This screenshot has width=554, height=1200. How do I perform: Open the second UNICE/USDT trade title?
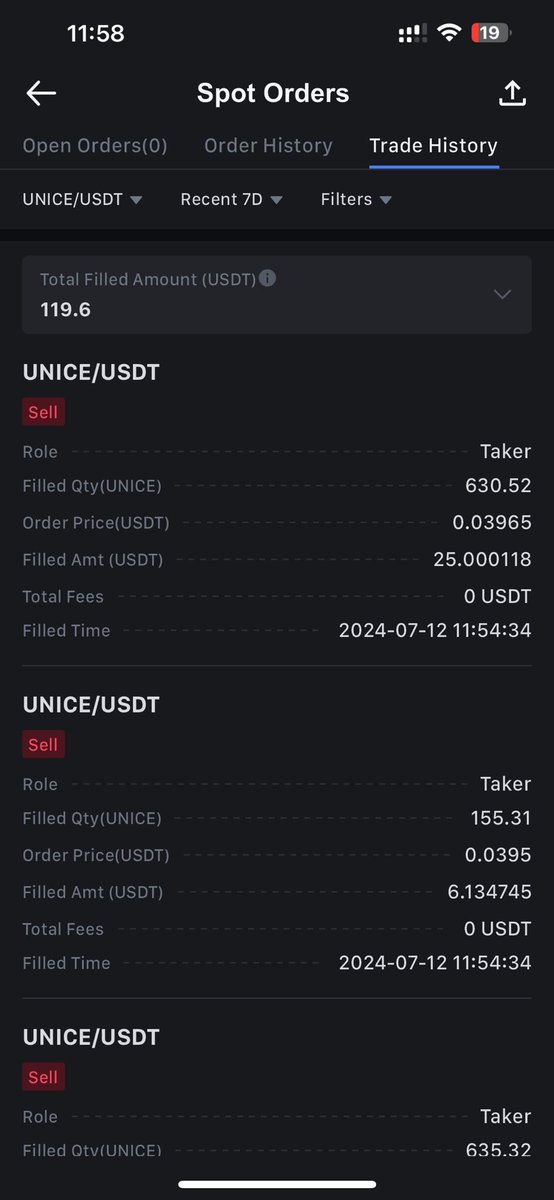click(x=91, y=705)
